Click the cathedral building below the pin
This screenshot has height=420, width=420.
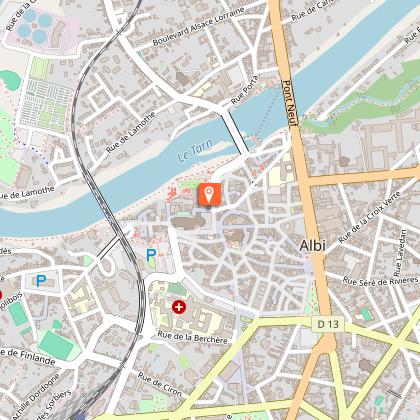[188, 221]
